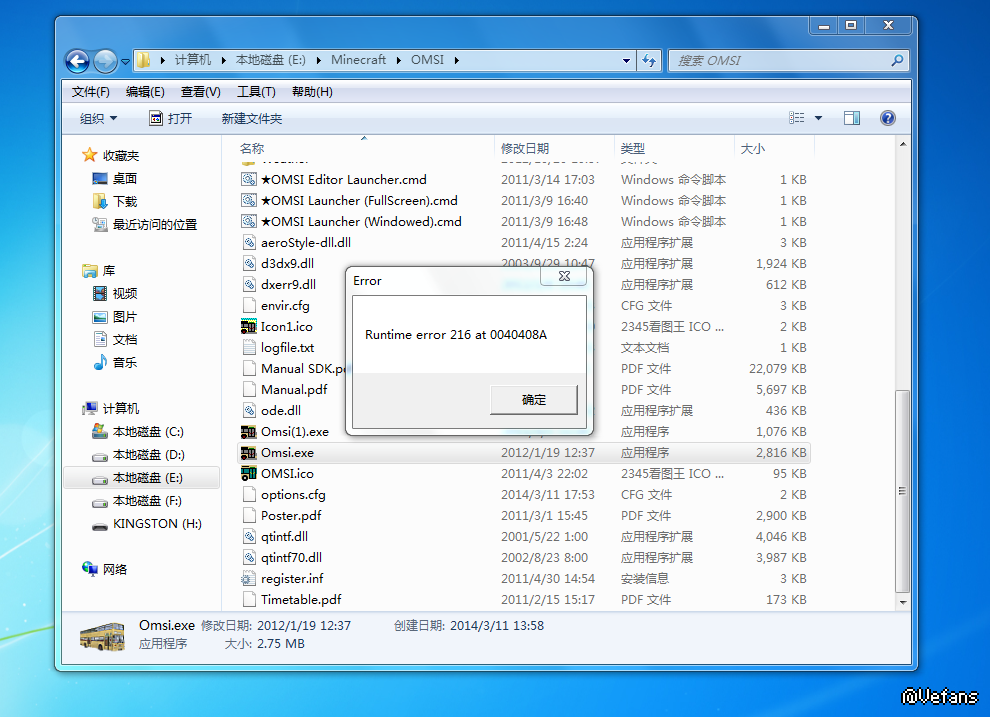Close the Error dialog with X
The width and height of the screenshot is (990, 717).
pos(564,276)
